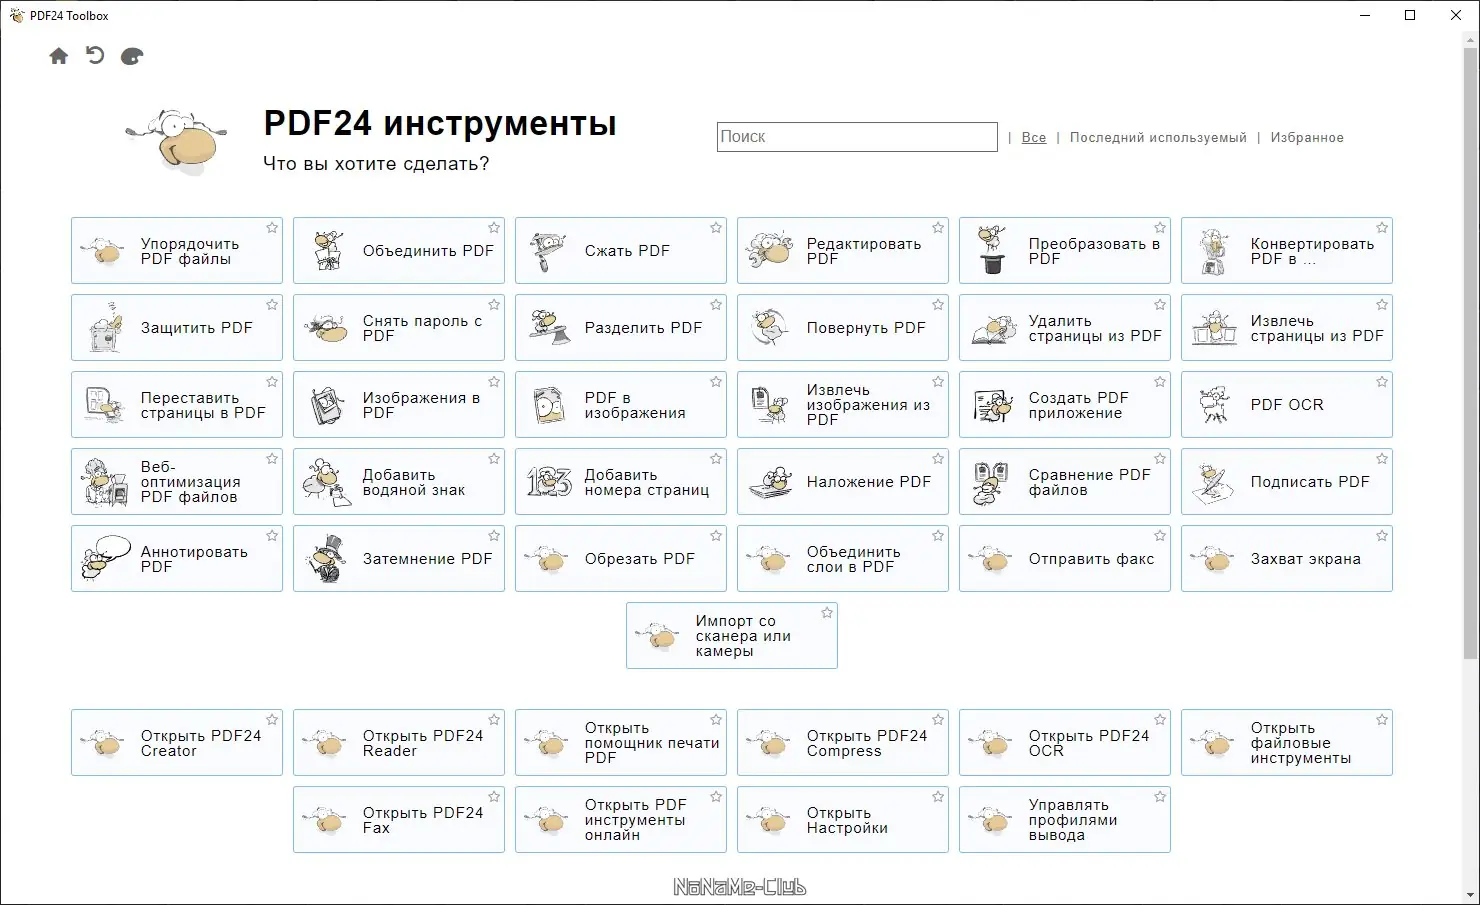Click the Снять пароль с PDF icon
The image size is (1480, 905).
(x=326, y=328)
